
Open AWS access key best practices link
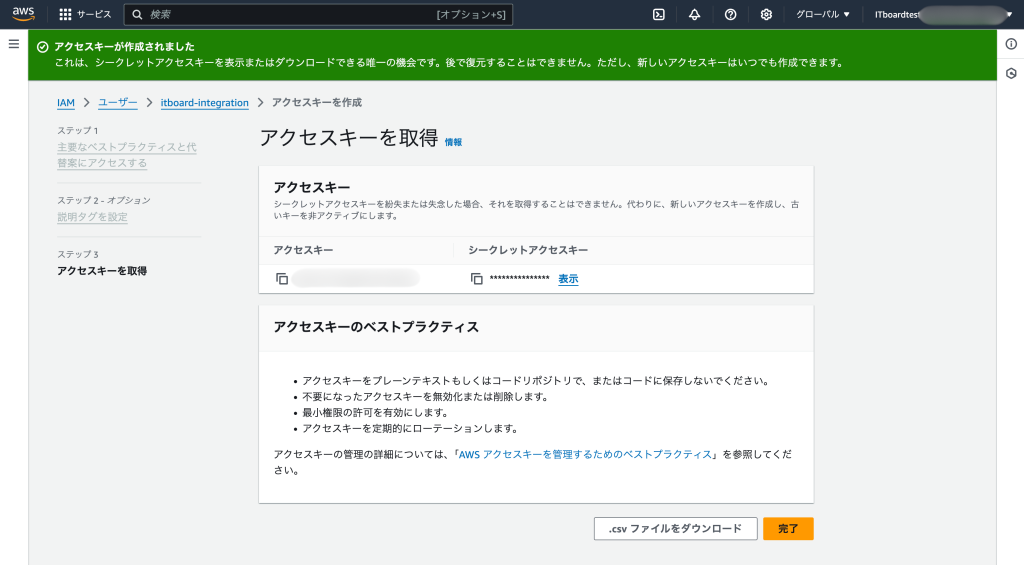[x=585, y=454]
